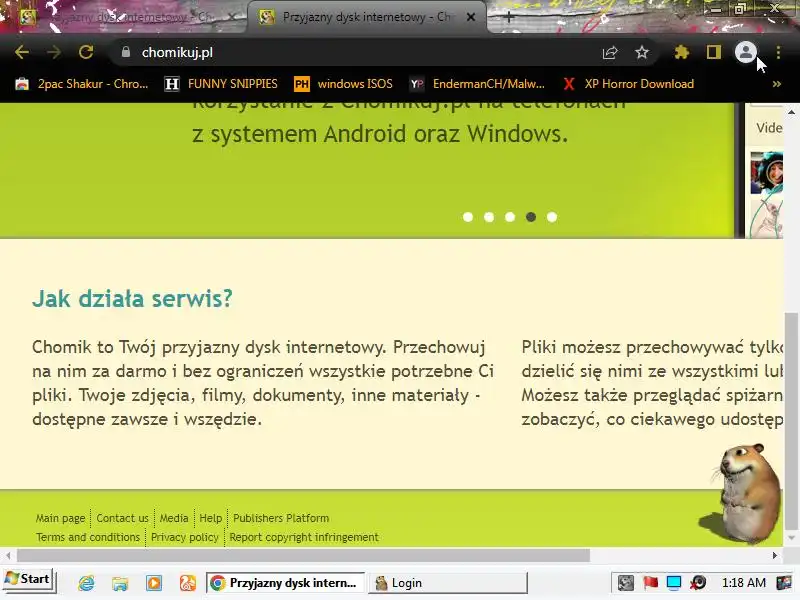Launch the orange quick launch app icon
The image size is (800, 600).
(188, 583)
